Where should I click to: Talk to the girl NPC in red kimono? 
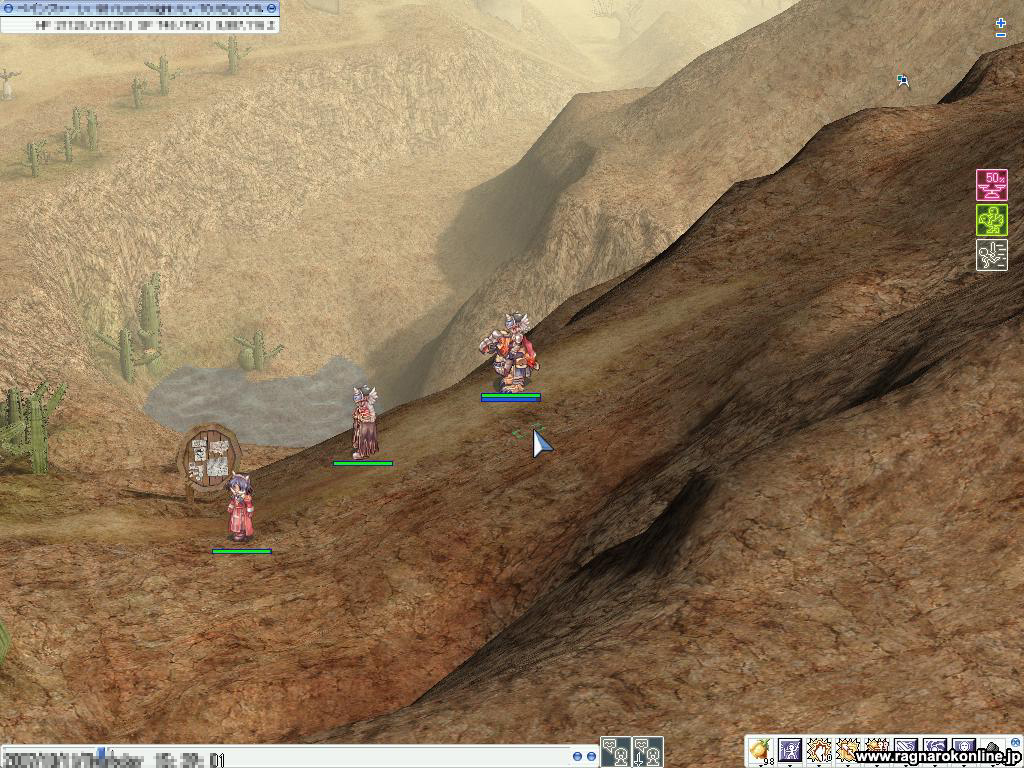coord(240,507)
